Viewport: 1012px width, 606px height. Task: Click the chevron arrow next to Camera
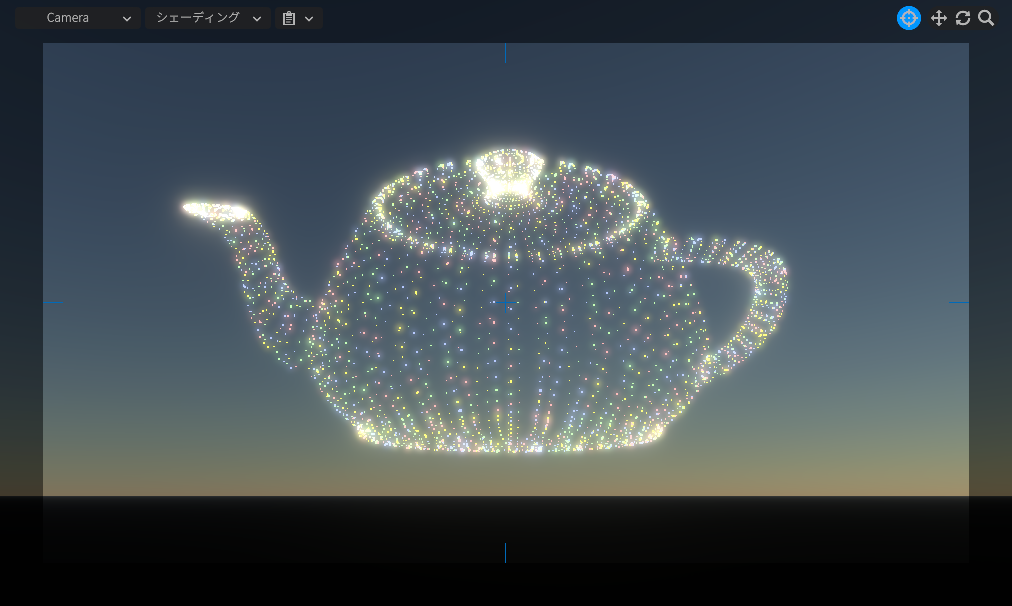pos(127,18)
